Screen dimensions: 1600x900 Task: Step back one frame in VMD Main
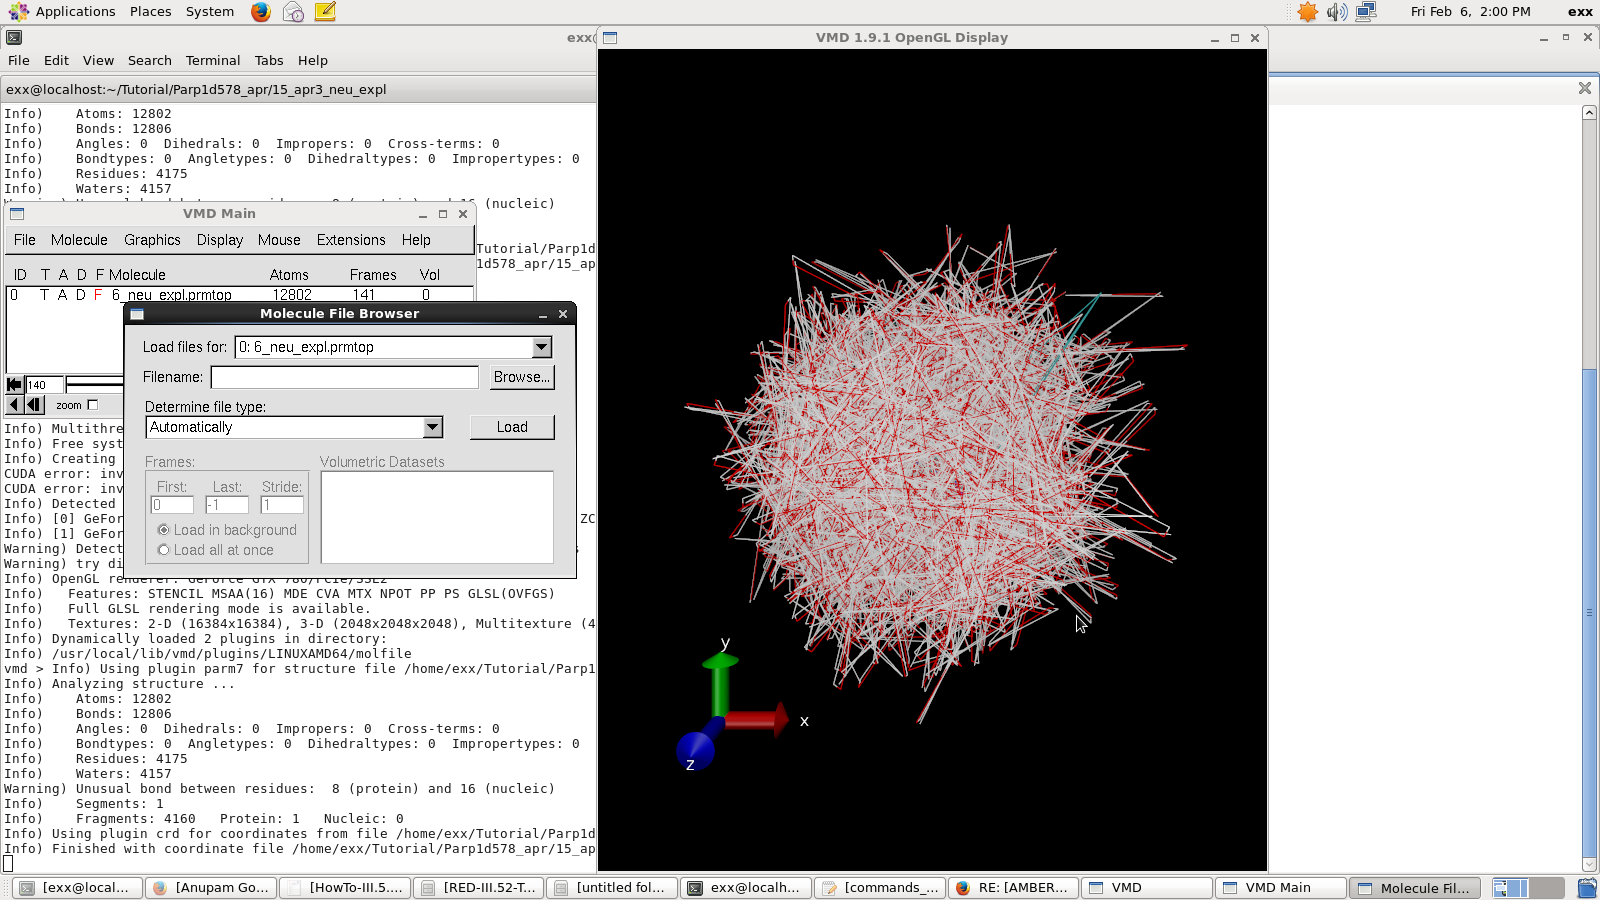(35, 405)
